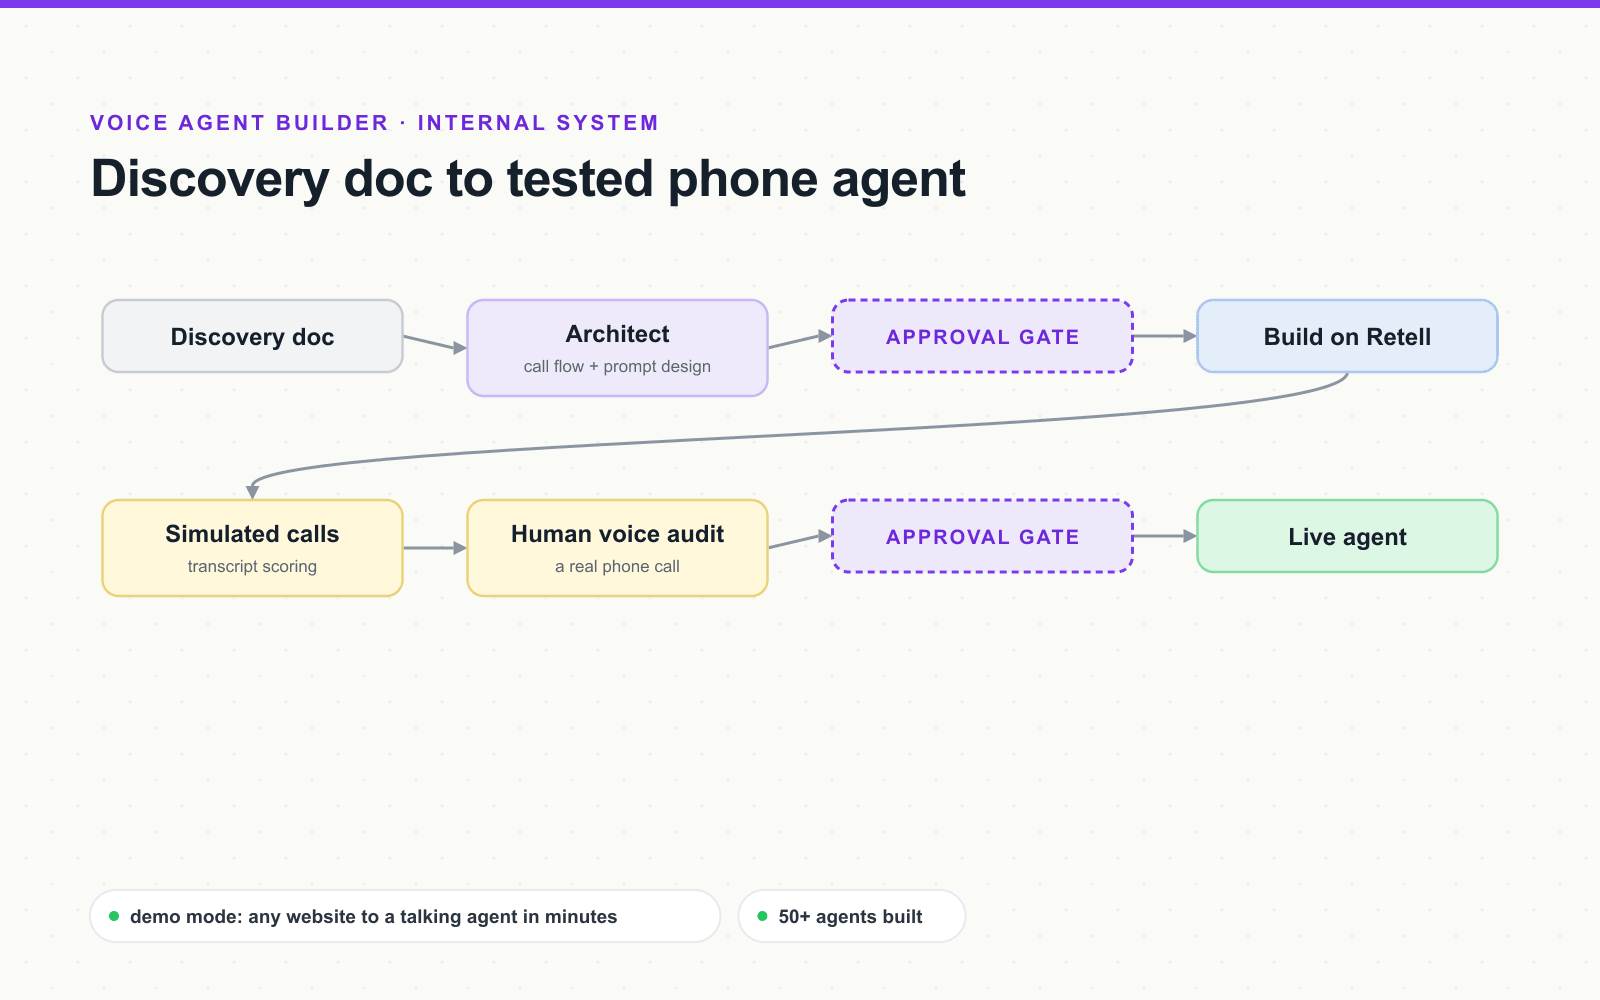Click the green dot beside 50+ agents built
The height and width of the screenshot is (1000, 1600).
pos(762,916)
